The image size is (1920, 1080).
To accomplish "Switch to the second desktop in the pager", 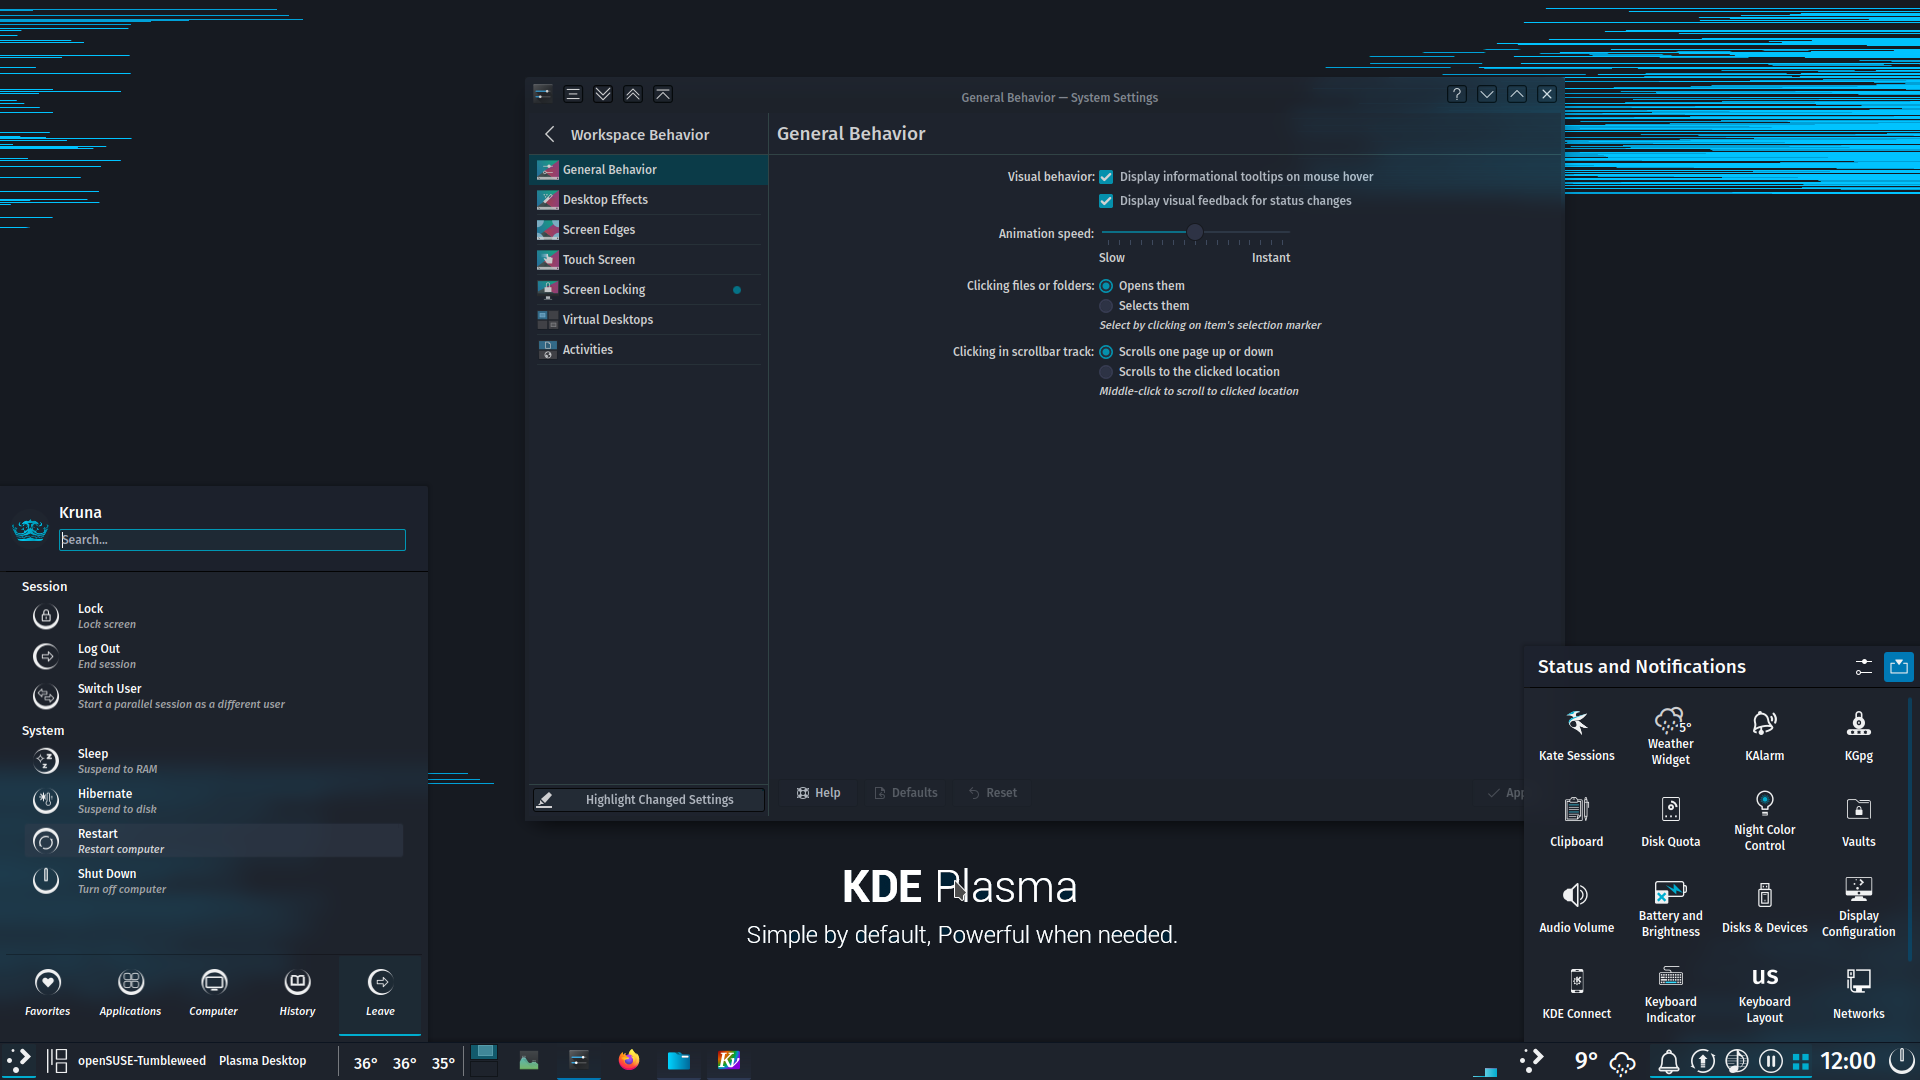I will [484, 1068].
